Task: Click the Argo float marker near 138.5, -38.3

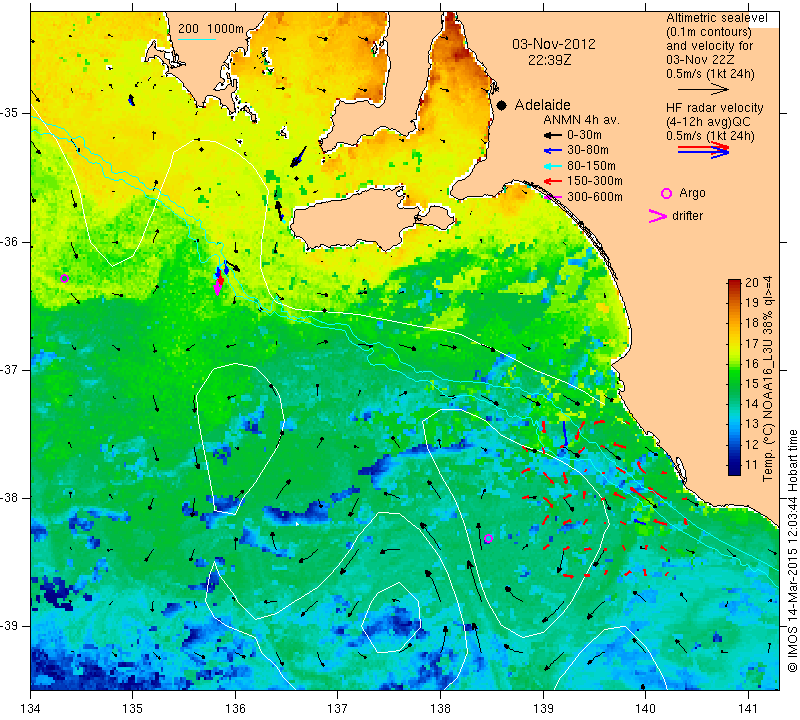Action: click(x=488, y=538)
